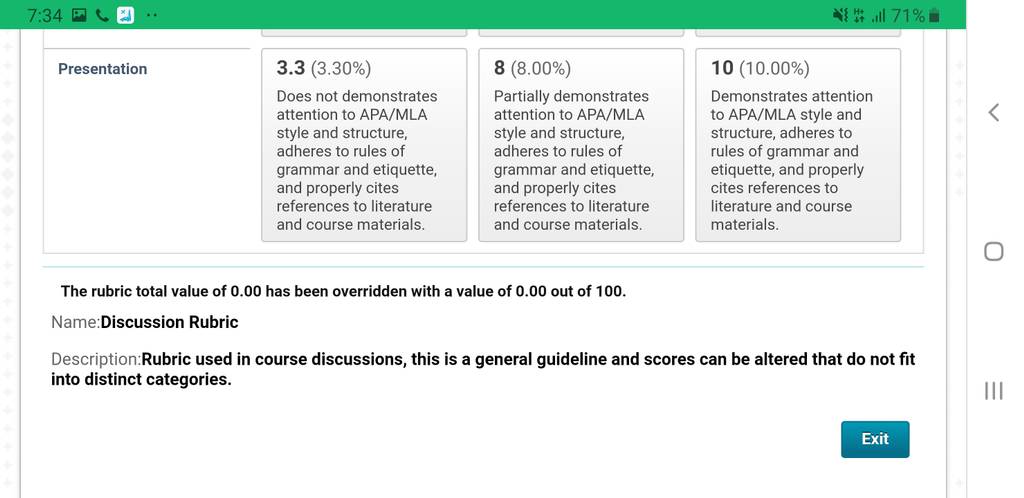
Task: Tap the battery icon showing 71%
Action: click(x=935, y=15)
